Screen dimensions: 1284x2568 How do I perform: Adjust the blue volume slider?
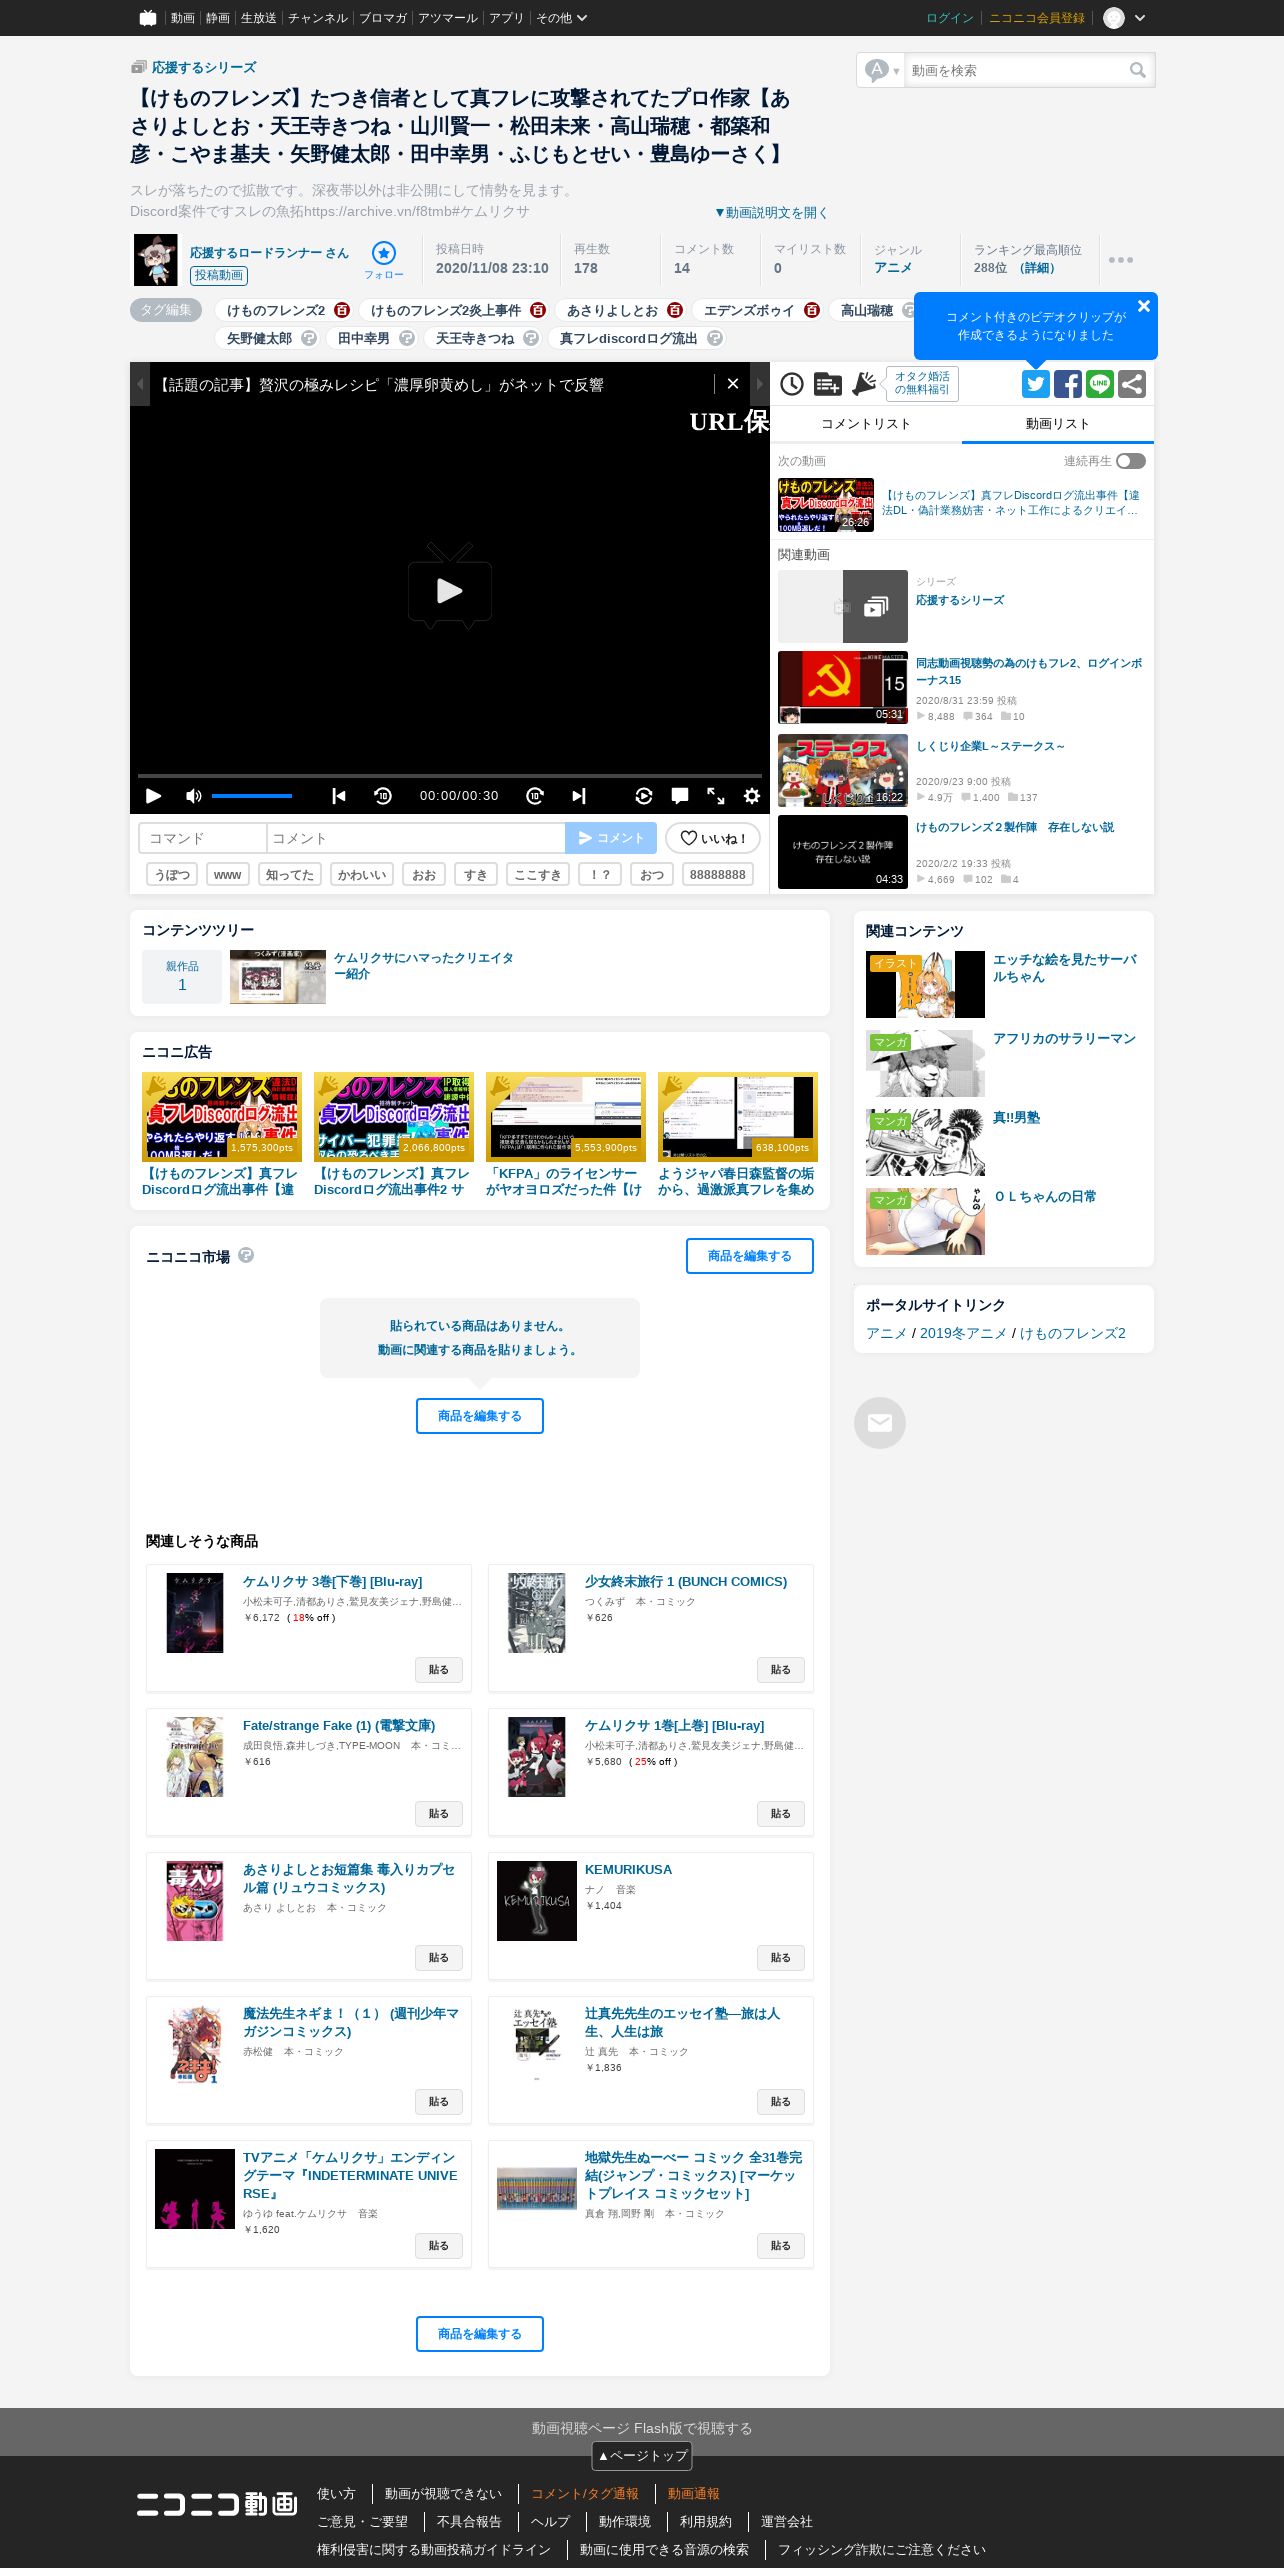[x=252, y=796]
